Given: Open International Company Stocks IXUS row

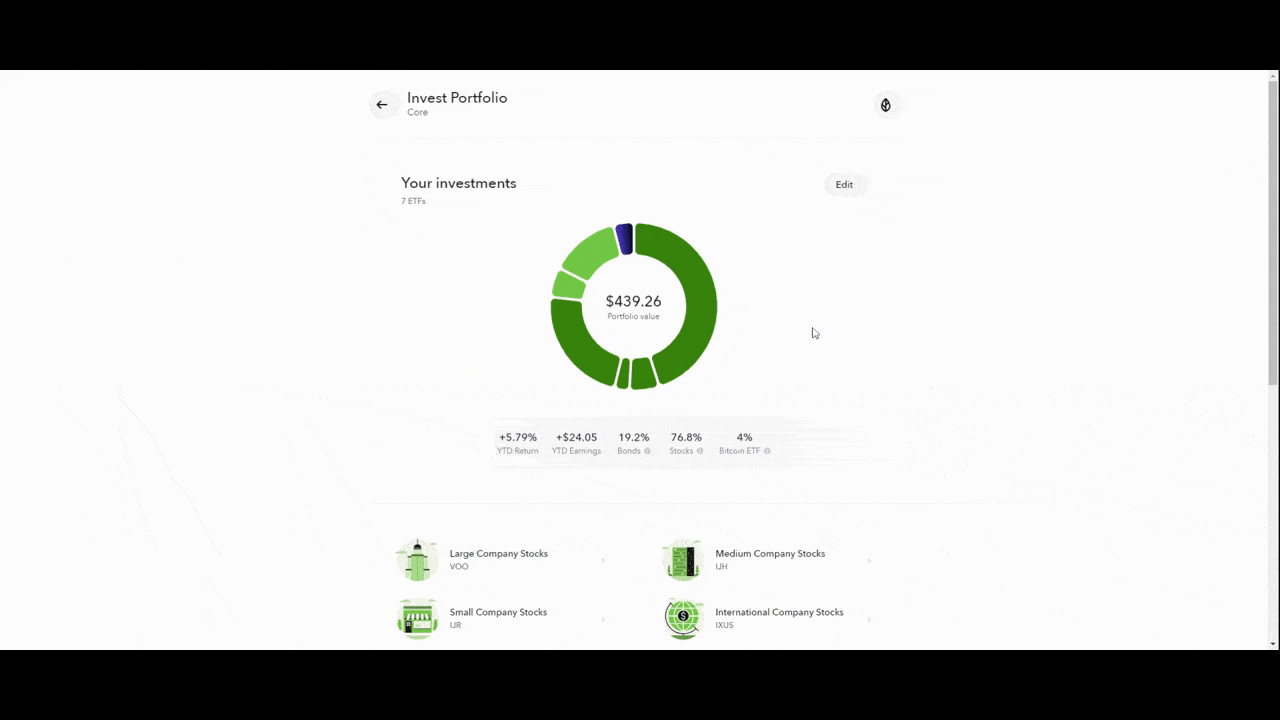Looking at the screenshot, I should coord(769,618).
